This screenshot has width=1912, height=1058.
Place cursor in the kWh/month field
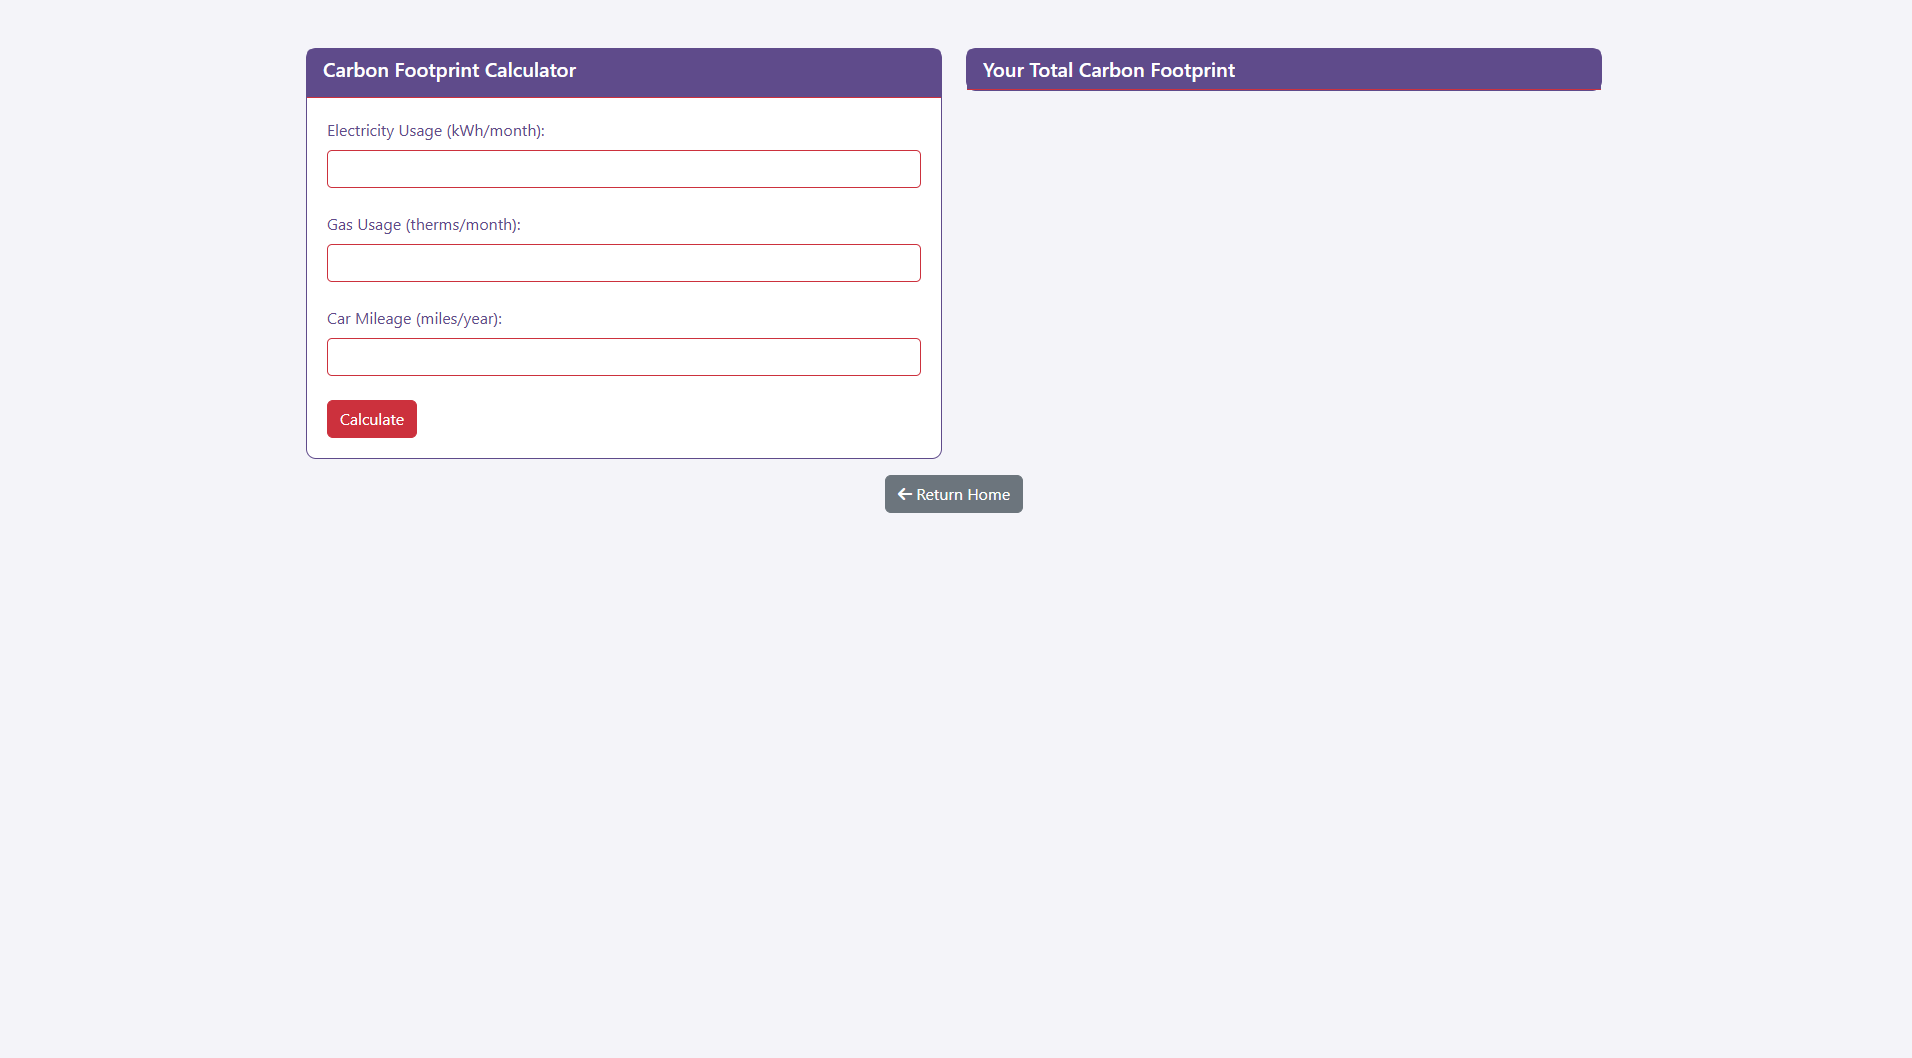click(x=623, y=169)
